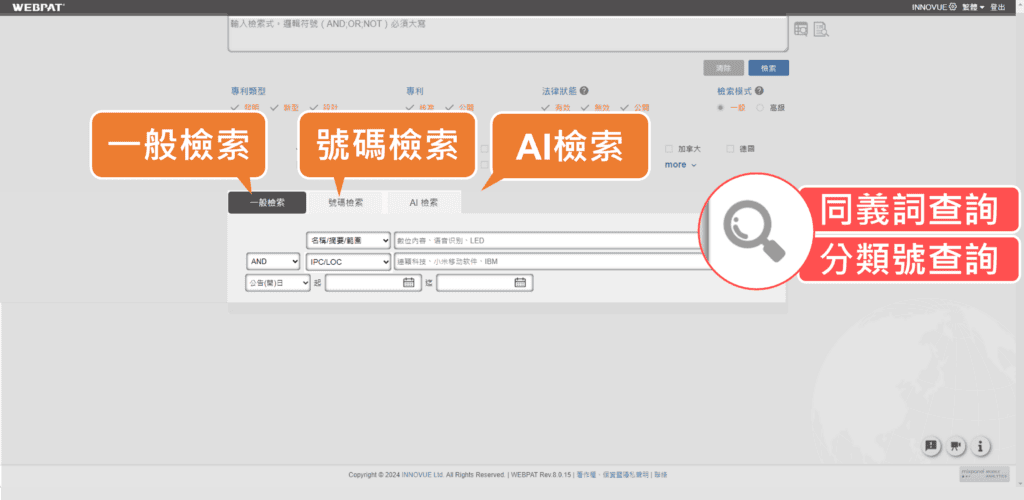Switch to the 號碼檢索 tab

tap(345, 202)
